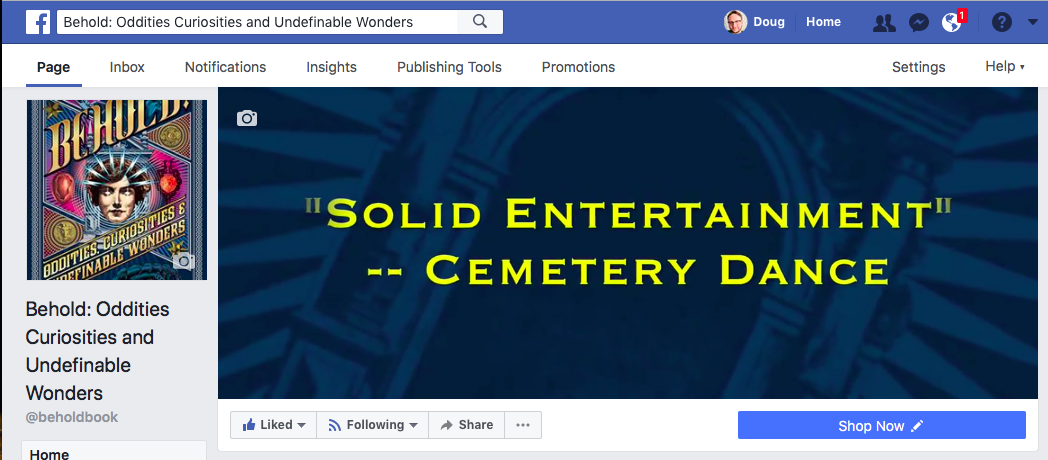This screenshot has width=1048, height=460.
Task: Click the search magnifier button
Action: (480, 22)
